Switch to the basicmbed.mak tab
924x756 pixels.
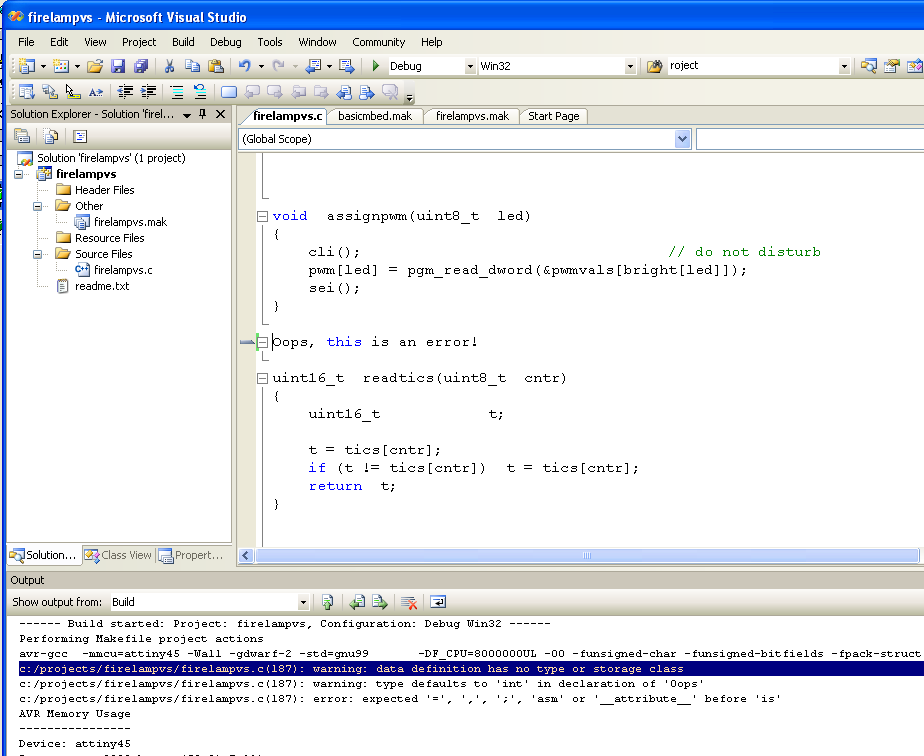coord(375,116)
